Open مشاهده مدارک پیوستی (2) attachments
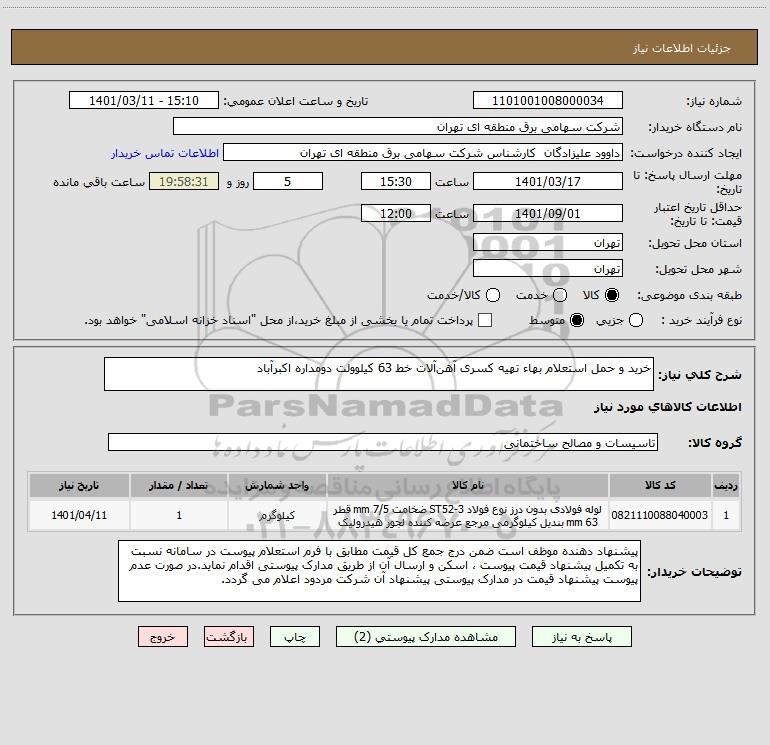770x745 pixels. click(426, 637)
